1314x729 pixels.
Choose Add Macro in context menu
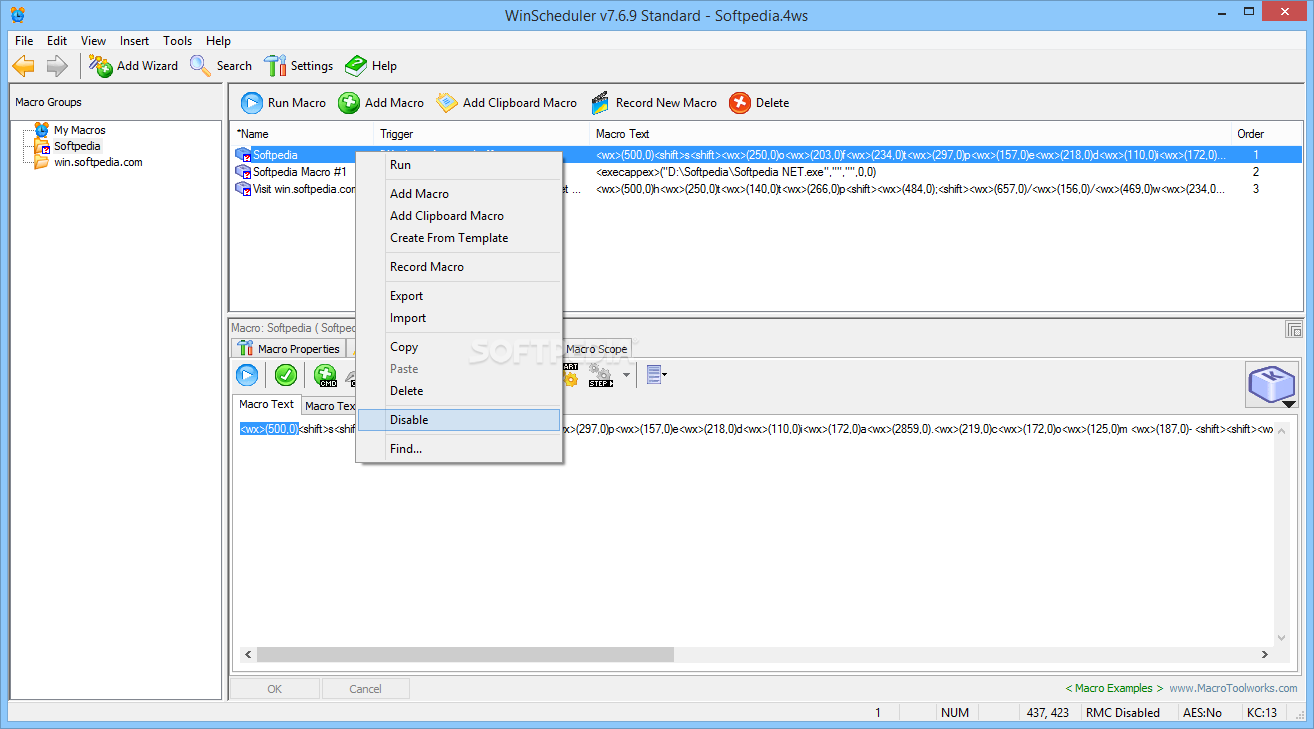(460, 194)
